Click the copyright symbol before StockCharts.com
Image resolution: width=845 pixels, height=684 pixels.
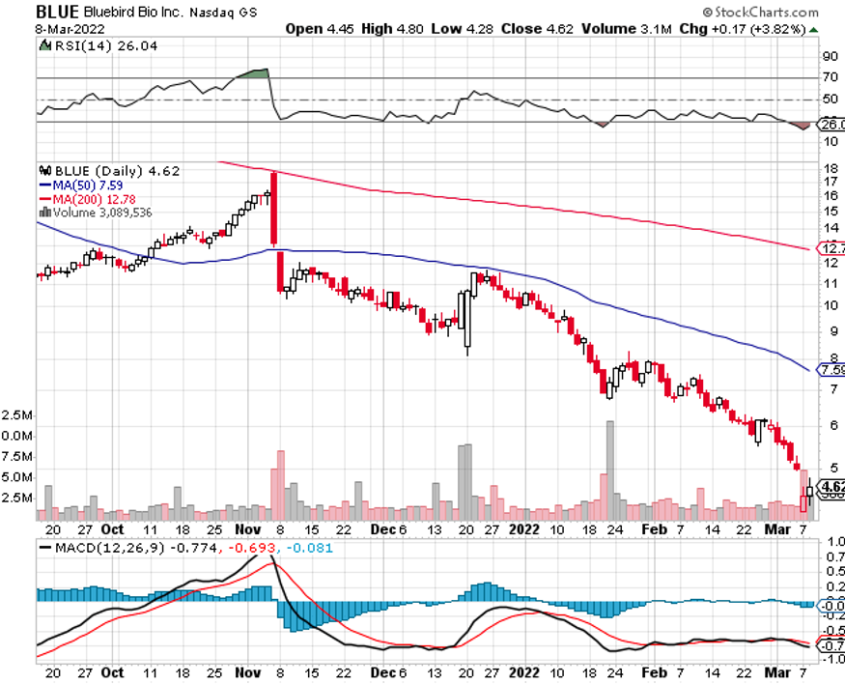point(706,14)
